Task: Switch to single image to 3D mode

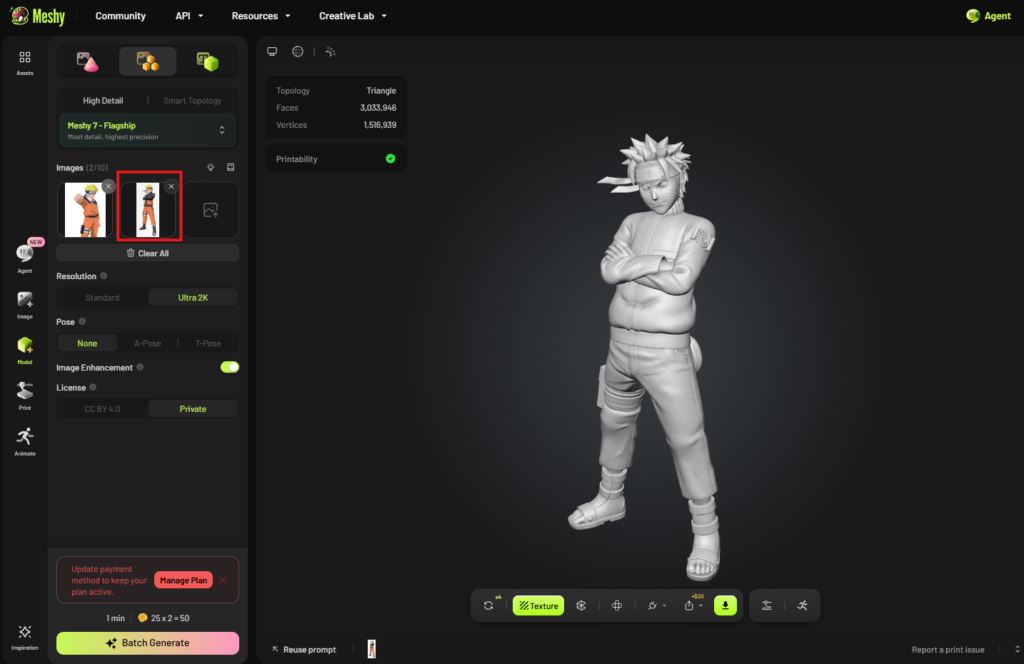Action: [87, 61]
